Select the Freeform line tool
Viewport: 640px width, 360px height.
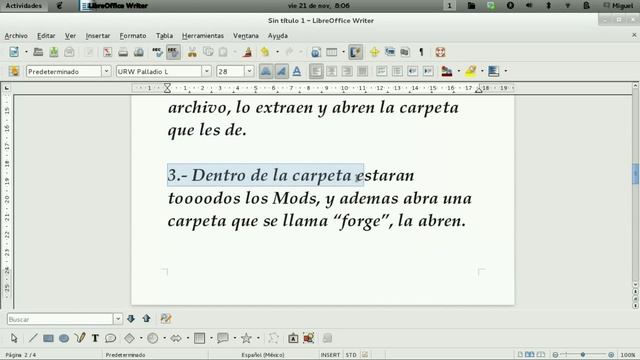tap(80, 338)
